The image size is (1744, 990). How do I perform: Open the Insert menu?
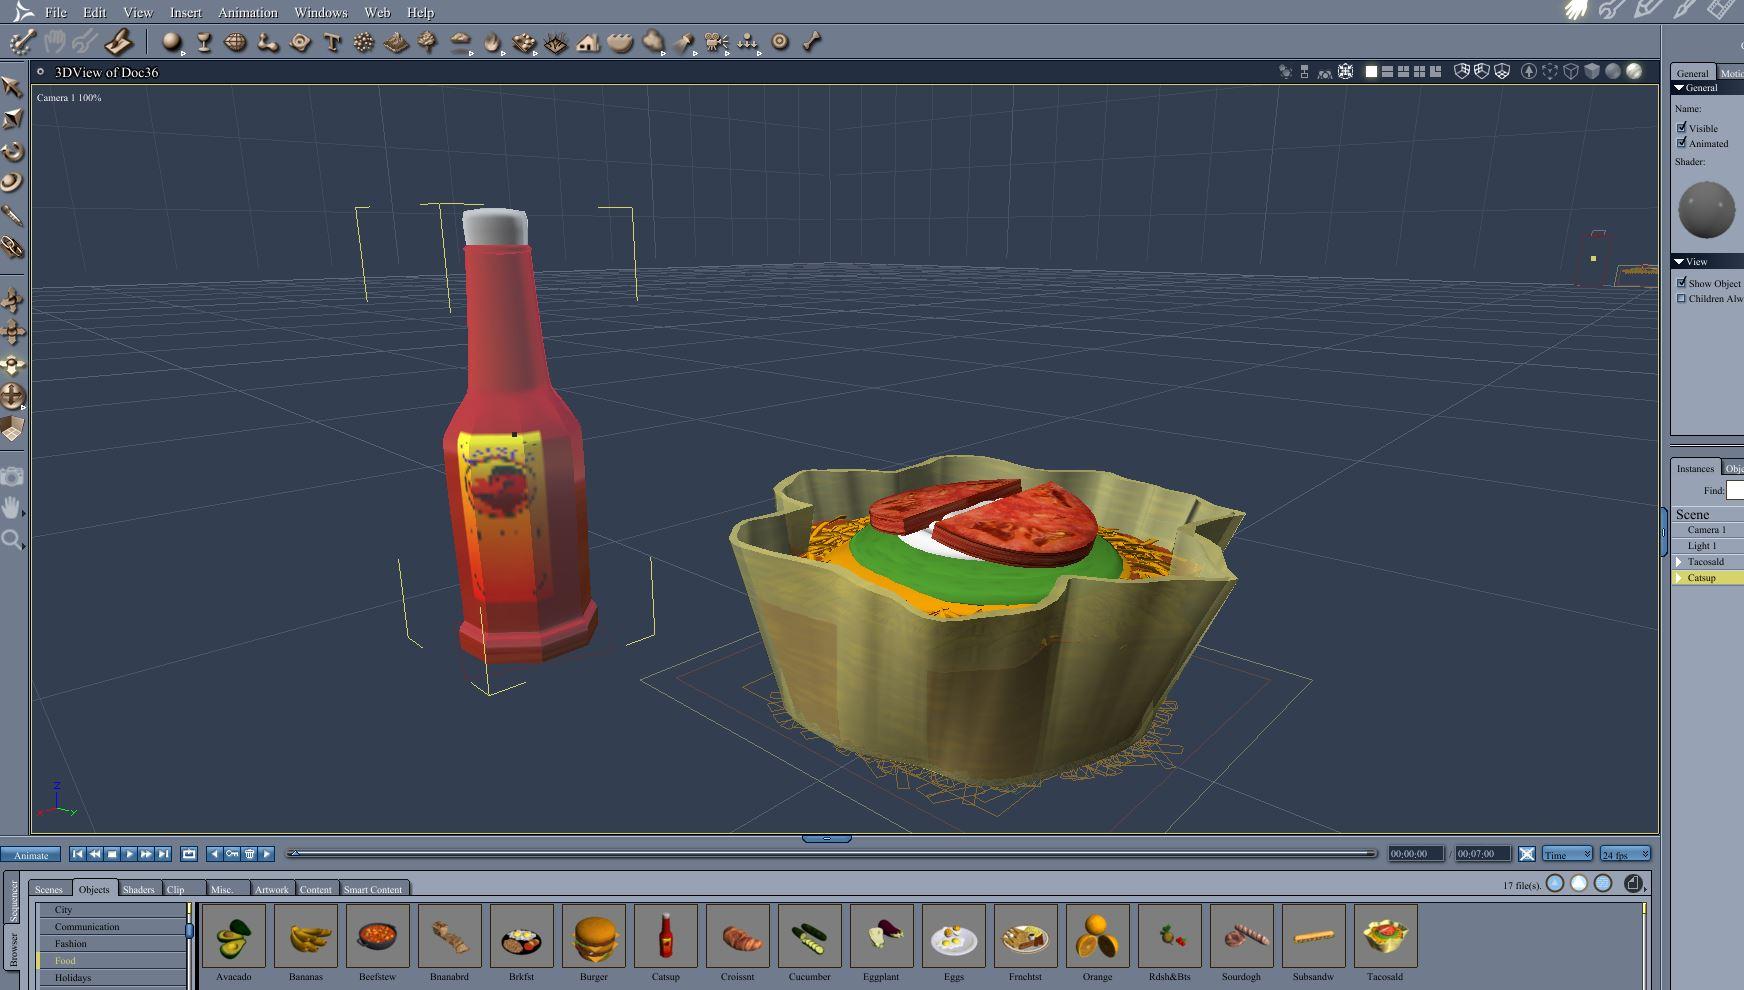coord(186,12)
